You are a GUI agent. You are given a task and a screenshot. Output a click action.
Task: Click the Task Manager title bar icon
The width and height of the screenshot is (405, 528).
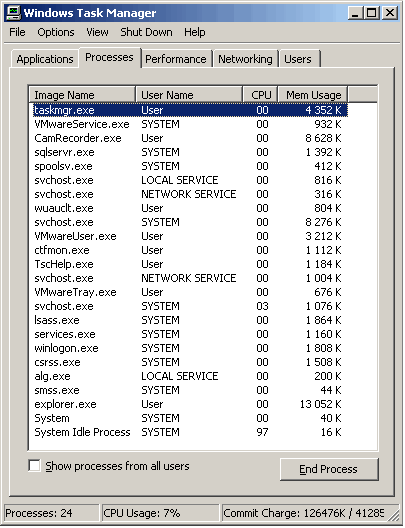[x=13, y=13]
